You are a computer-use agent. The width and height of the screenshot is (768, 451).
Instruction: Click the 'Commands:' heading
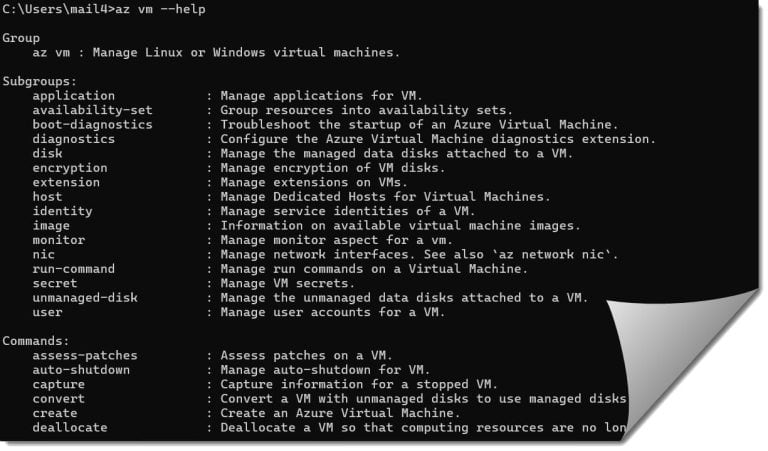(x=36, y=341)
